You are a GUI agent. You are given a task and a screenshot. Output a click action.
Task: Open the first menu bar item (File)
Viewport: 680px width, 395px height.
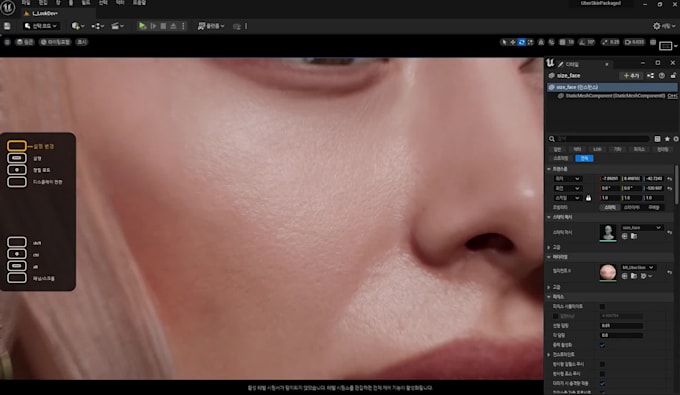click(26, 3)
